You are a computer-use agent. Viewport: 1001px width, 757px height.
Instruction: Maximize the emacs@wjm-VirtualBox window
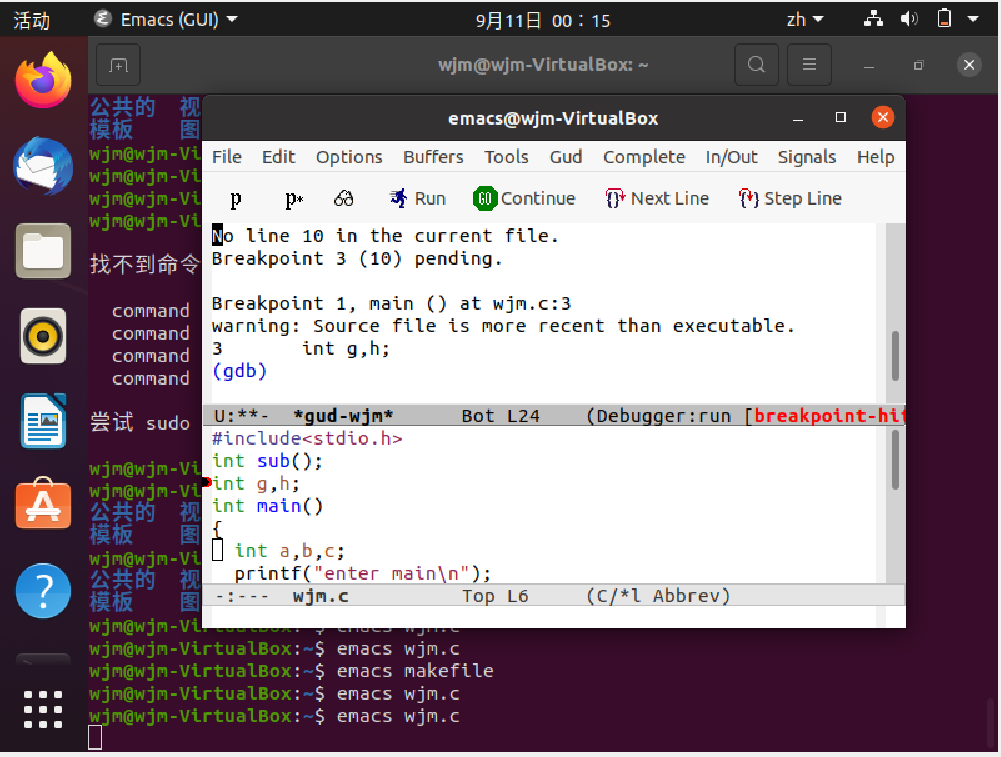point(841,117)
